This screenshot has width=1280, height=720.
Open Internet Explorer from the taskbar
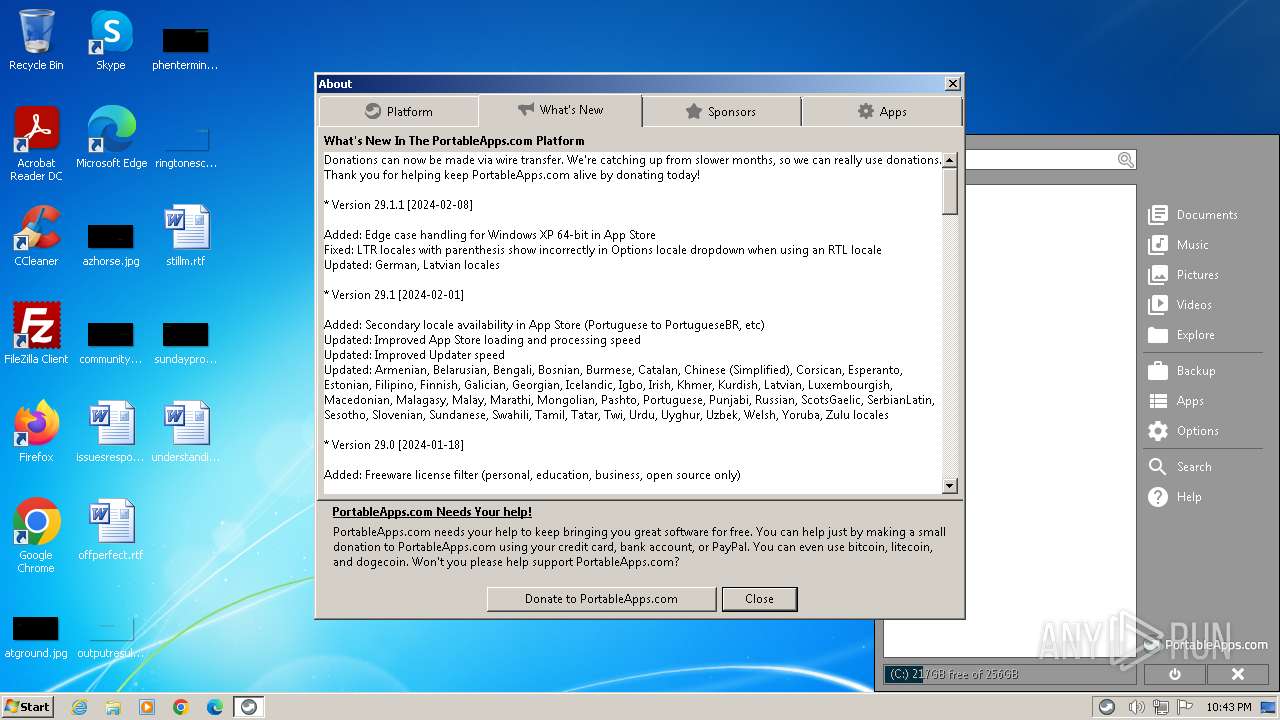click(x=79, y=707)
